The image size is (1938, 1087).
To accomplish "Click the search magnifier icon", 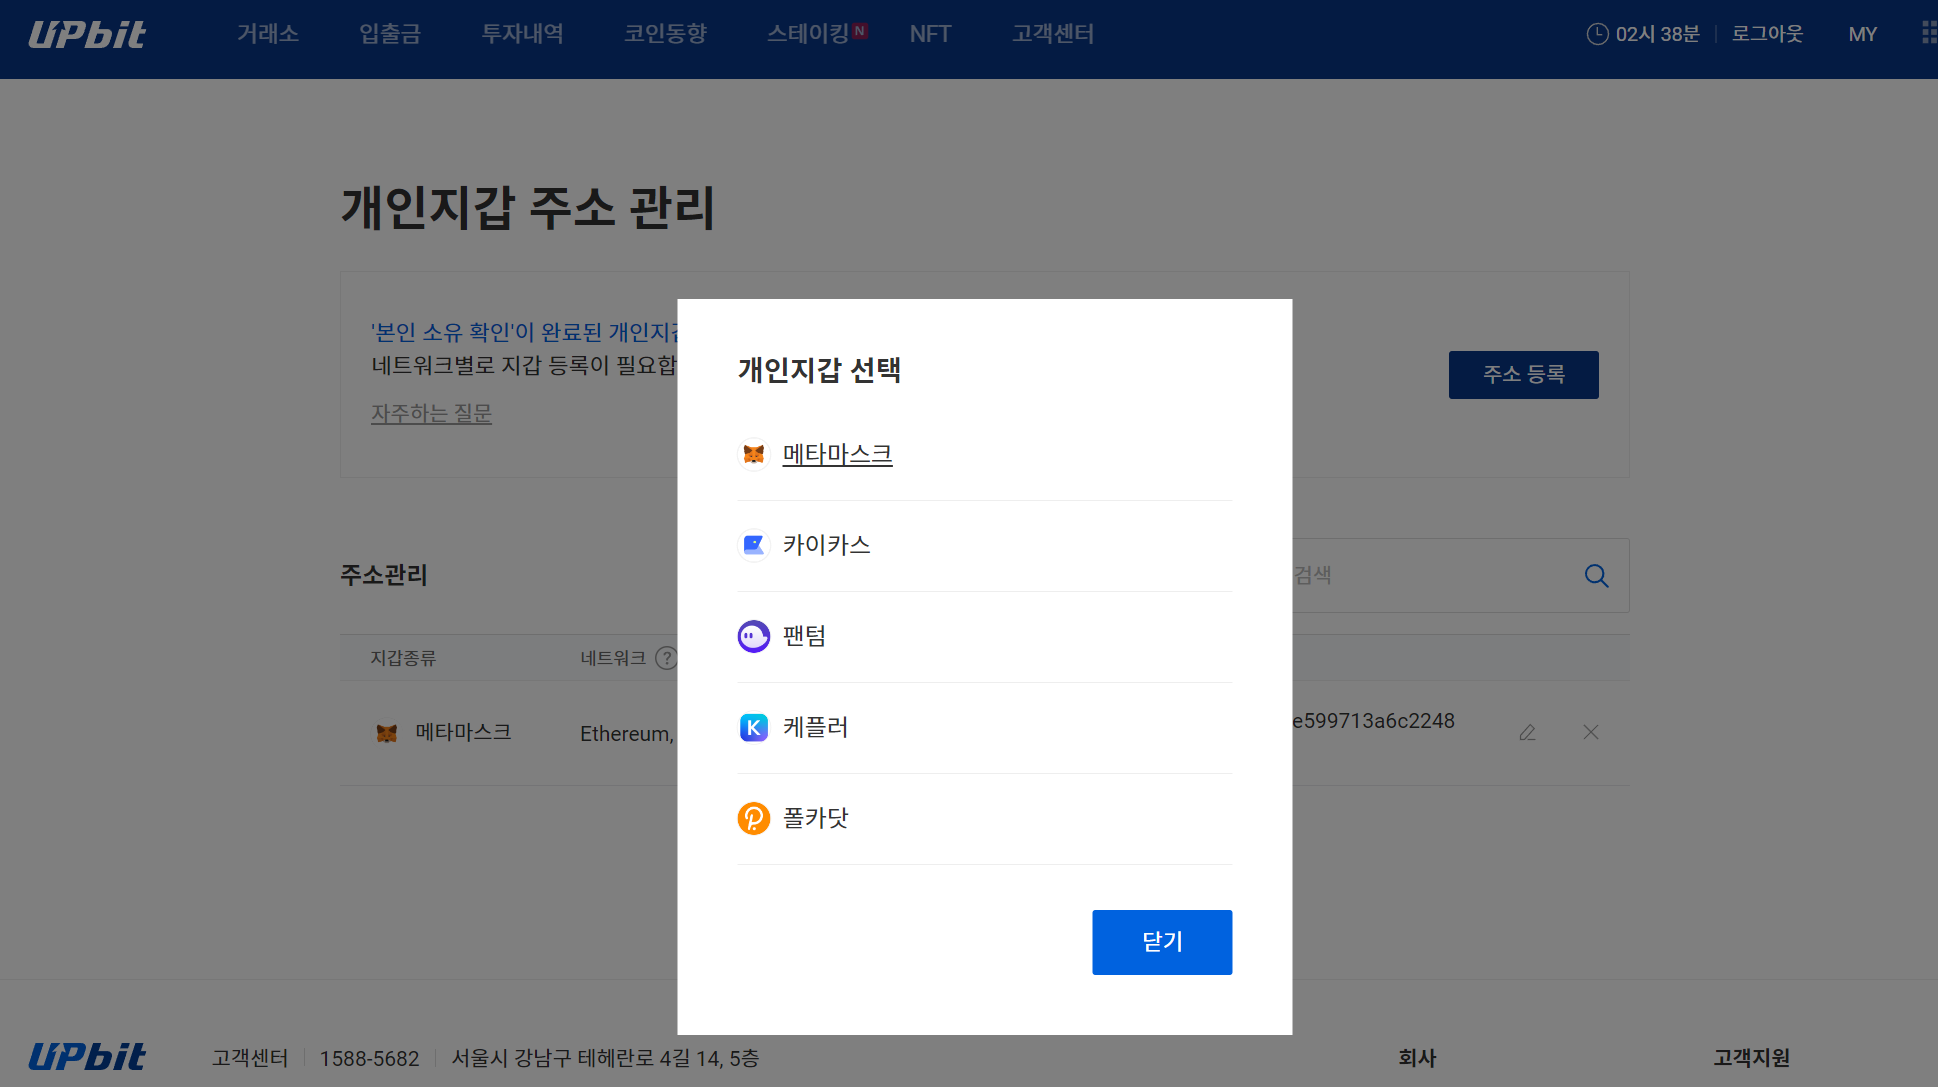I will pyautogui.click(x=1596, y=576).
